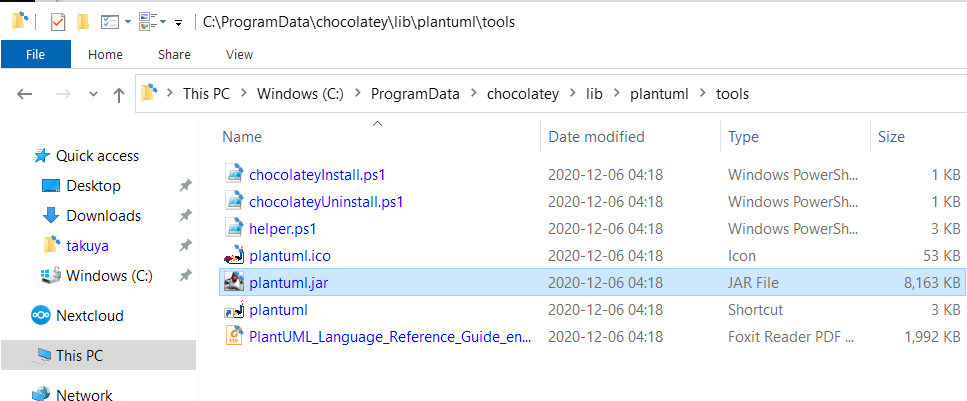Sort files by Date modified column

(x=596, y=136)
